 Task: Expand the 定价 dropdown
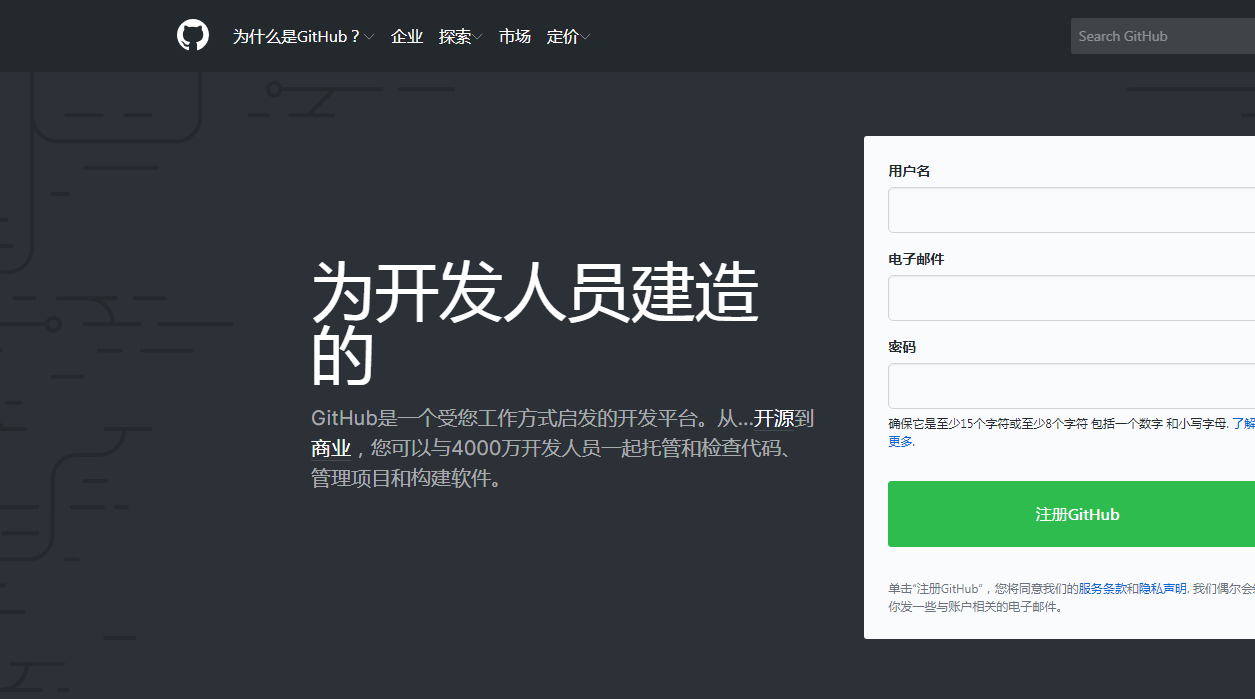pyautogui.click(x=567, y=36)
